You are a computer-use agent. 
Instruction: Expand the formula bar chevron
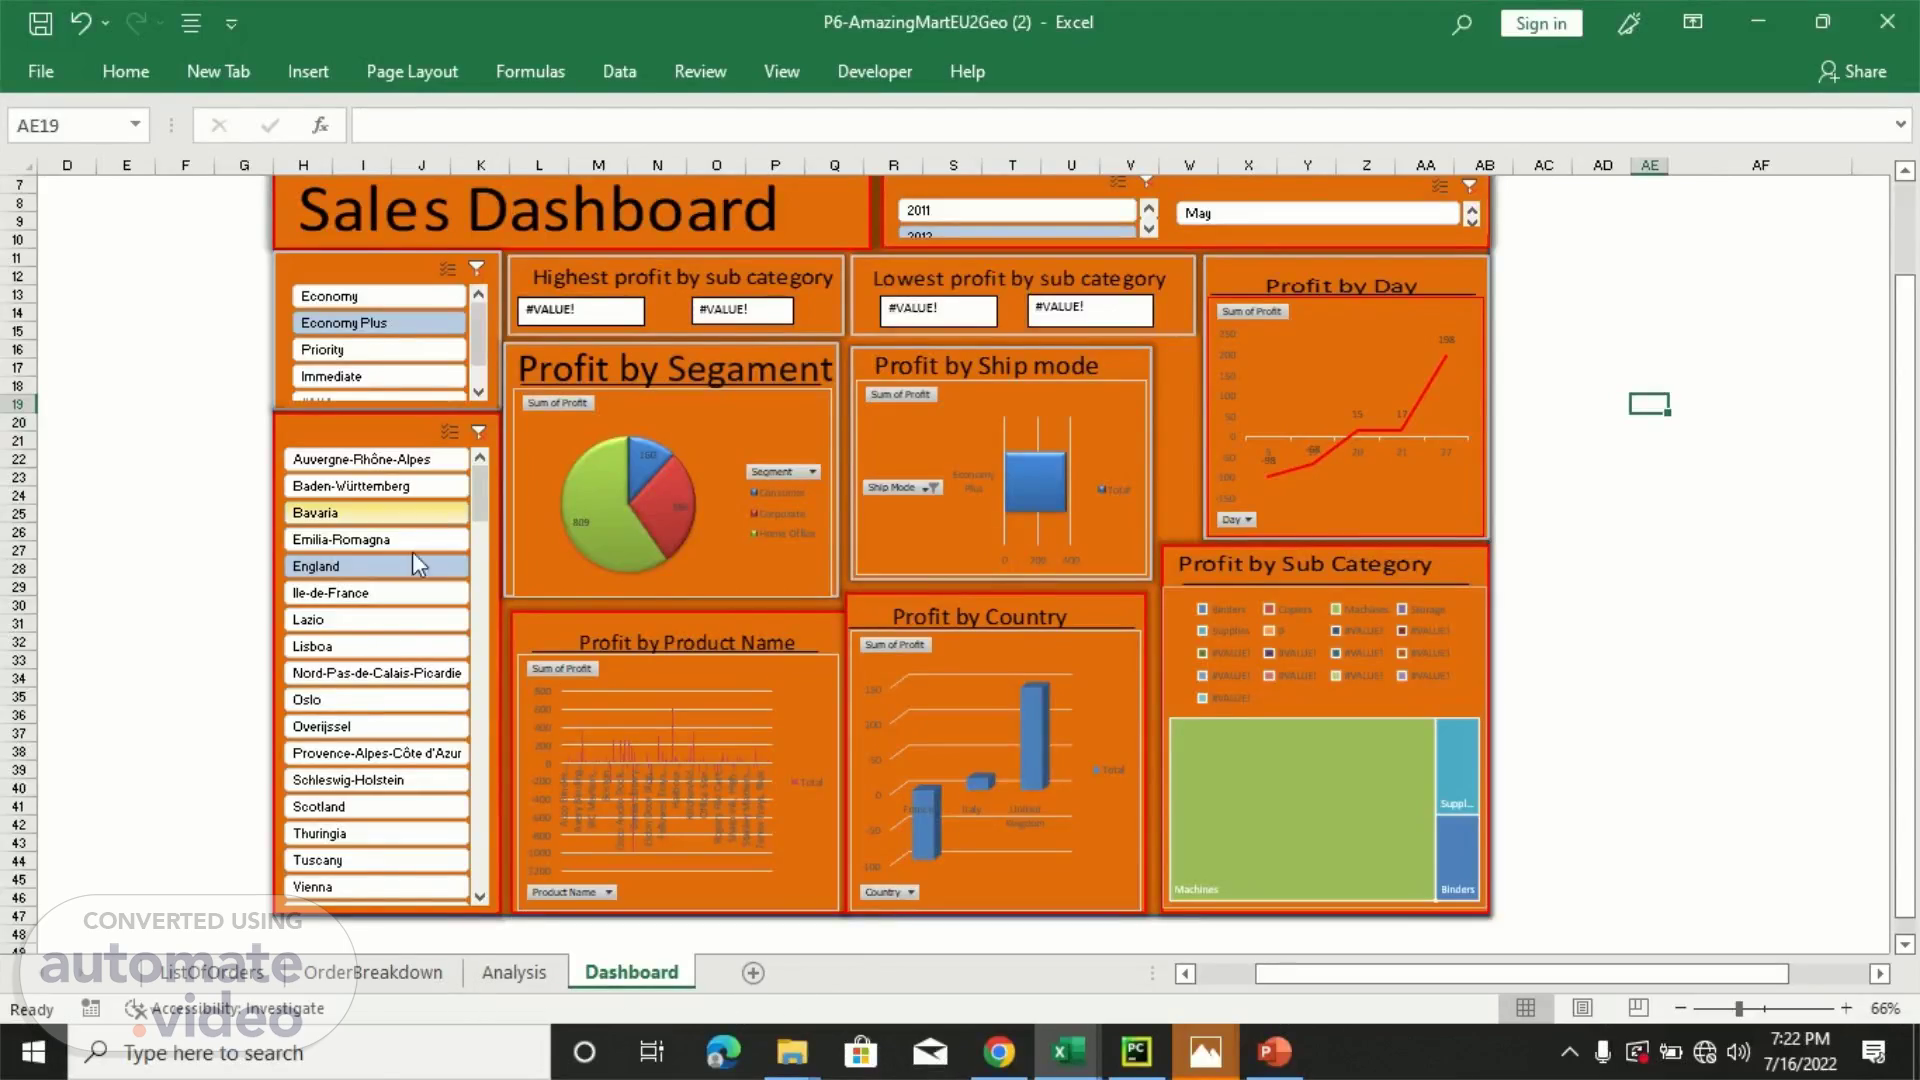coord(1900,124)
